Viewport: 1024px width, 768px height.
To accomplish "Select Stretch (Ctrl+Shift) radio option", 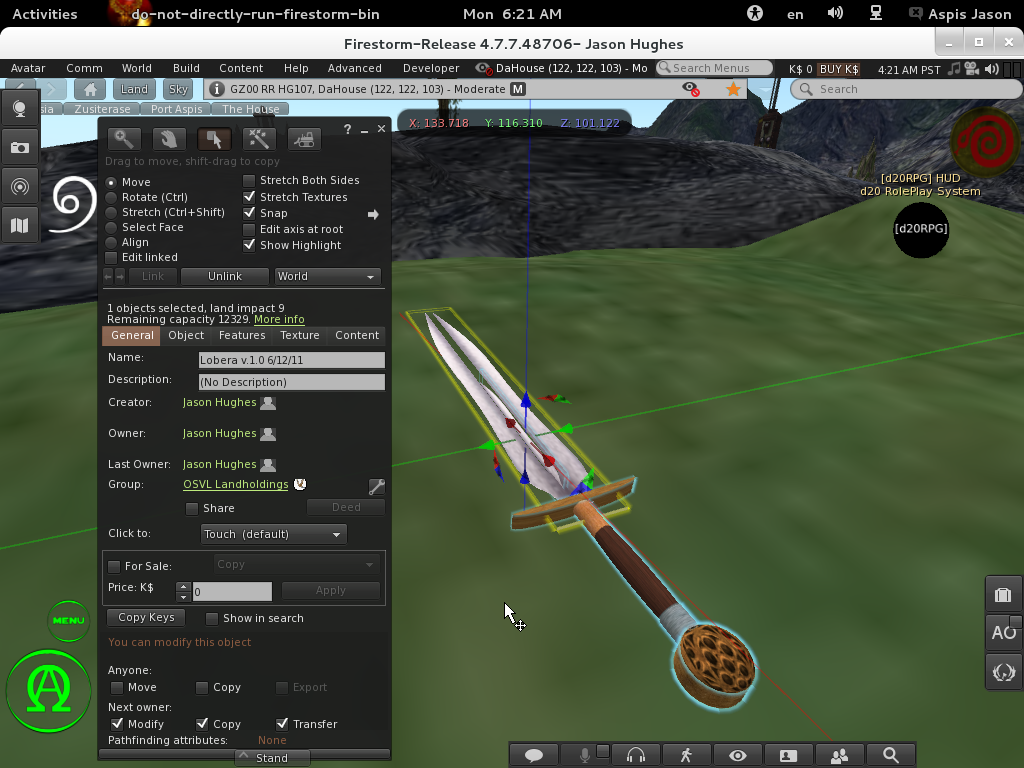I will tap(111, 212).
